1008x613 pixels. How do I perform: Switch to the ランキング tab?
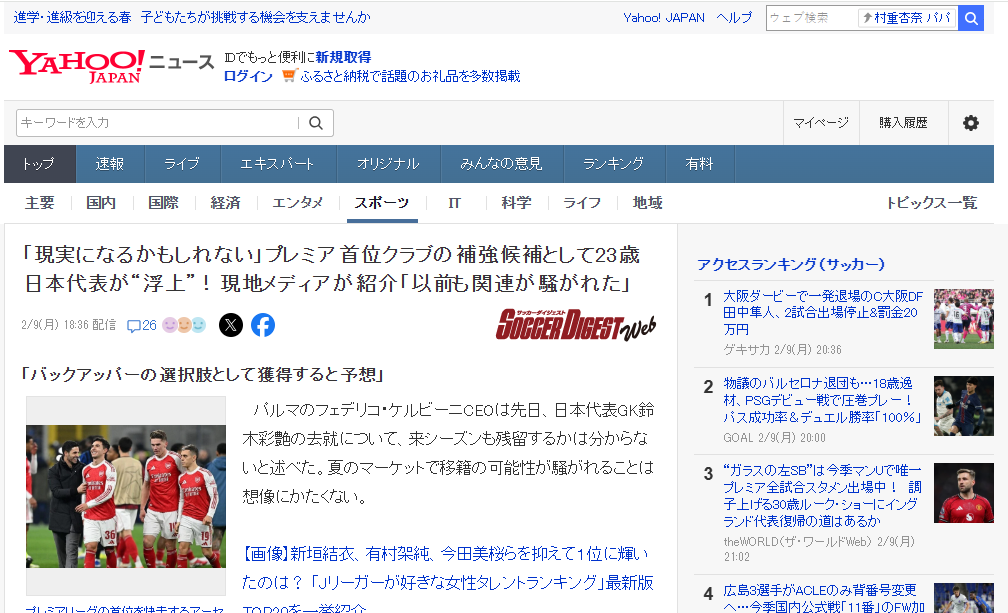(x=613, y=164)
